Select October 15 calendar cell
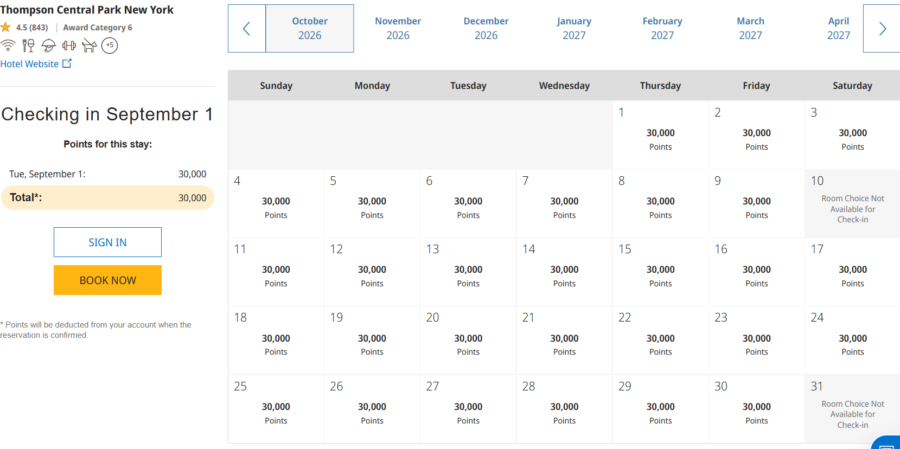This screenshot has height=449, width=900. pos(661,272)
